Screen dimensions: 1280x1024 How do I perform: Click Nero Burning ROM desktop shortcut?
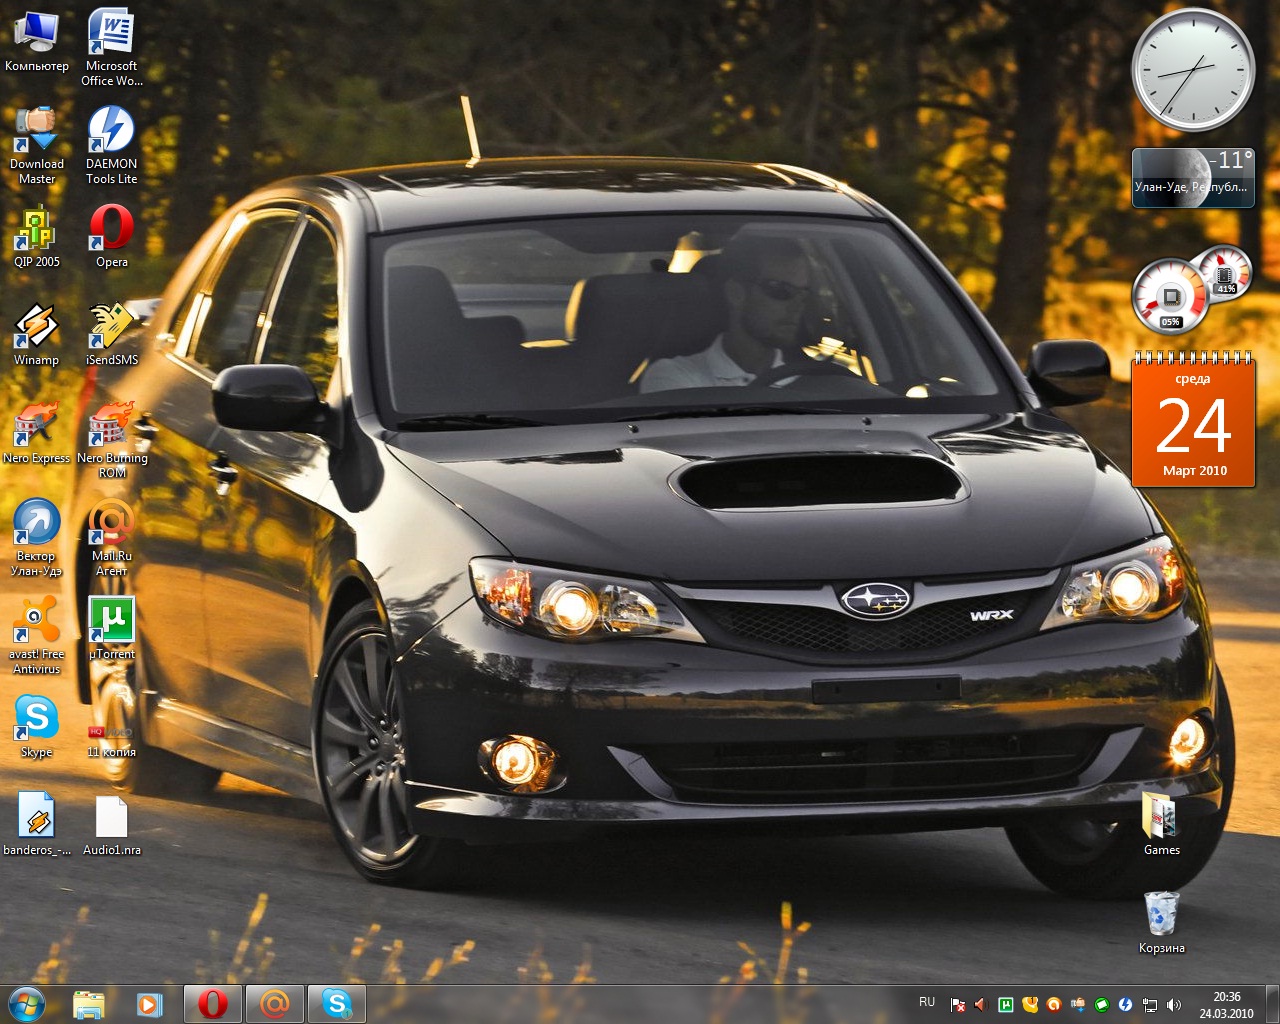click(111, 425)
